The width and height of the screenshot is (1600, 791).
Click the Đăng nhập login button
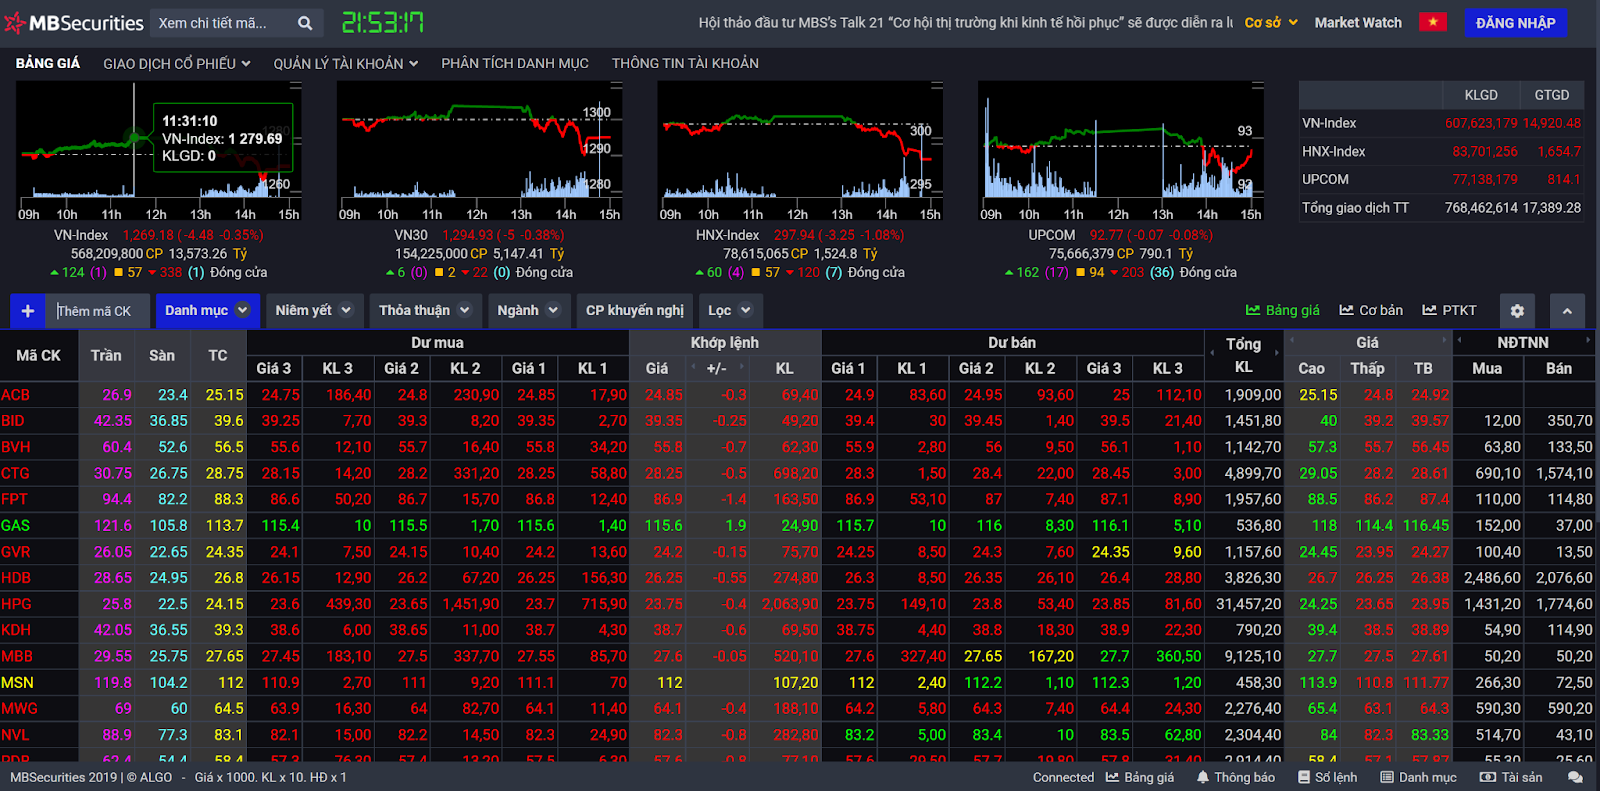tap(1516, 22)
